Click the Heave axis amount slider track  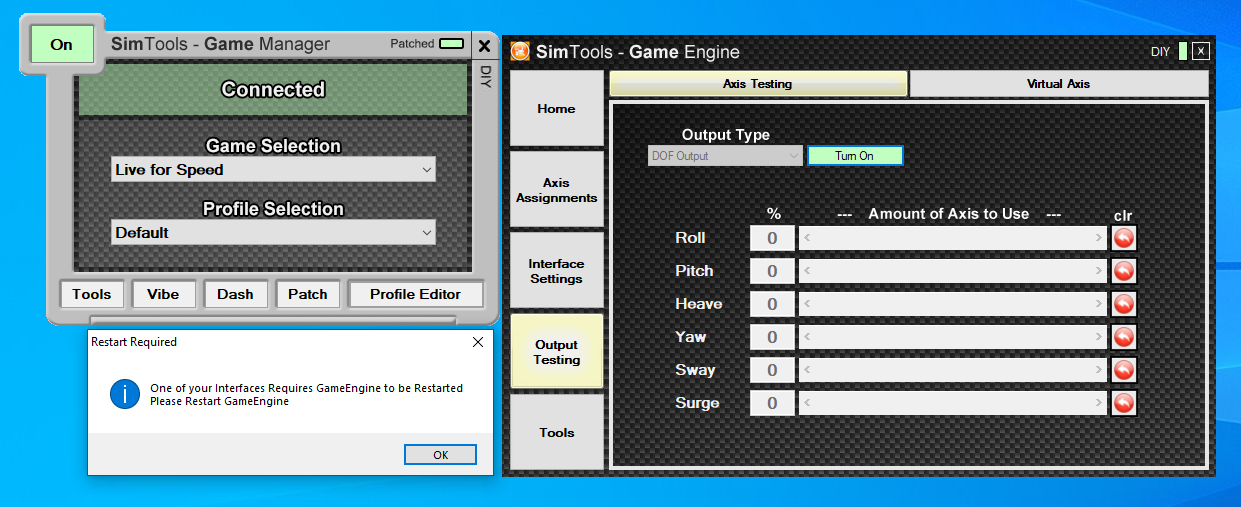click(953, 304)
